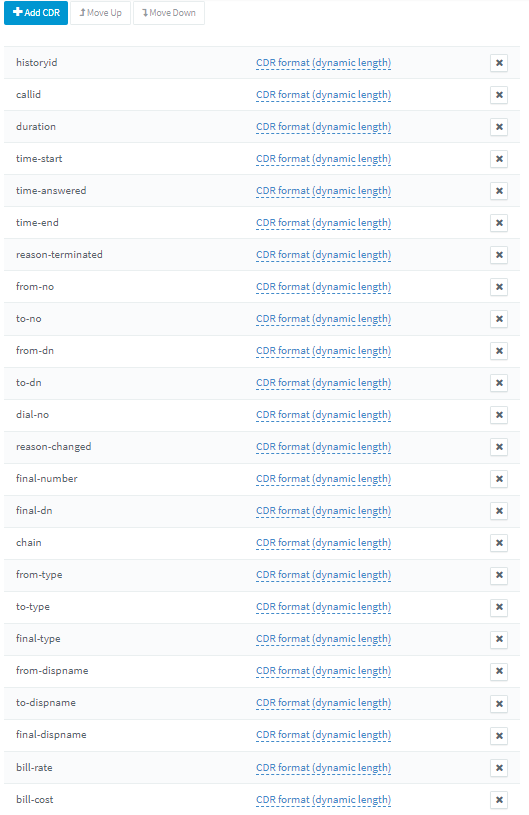Click the Move Up button
Image resolution: width=529 pixels, height=815 pixels.
(x=100, y=12)
